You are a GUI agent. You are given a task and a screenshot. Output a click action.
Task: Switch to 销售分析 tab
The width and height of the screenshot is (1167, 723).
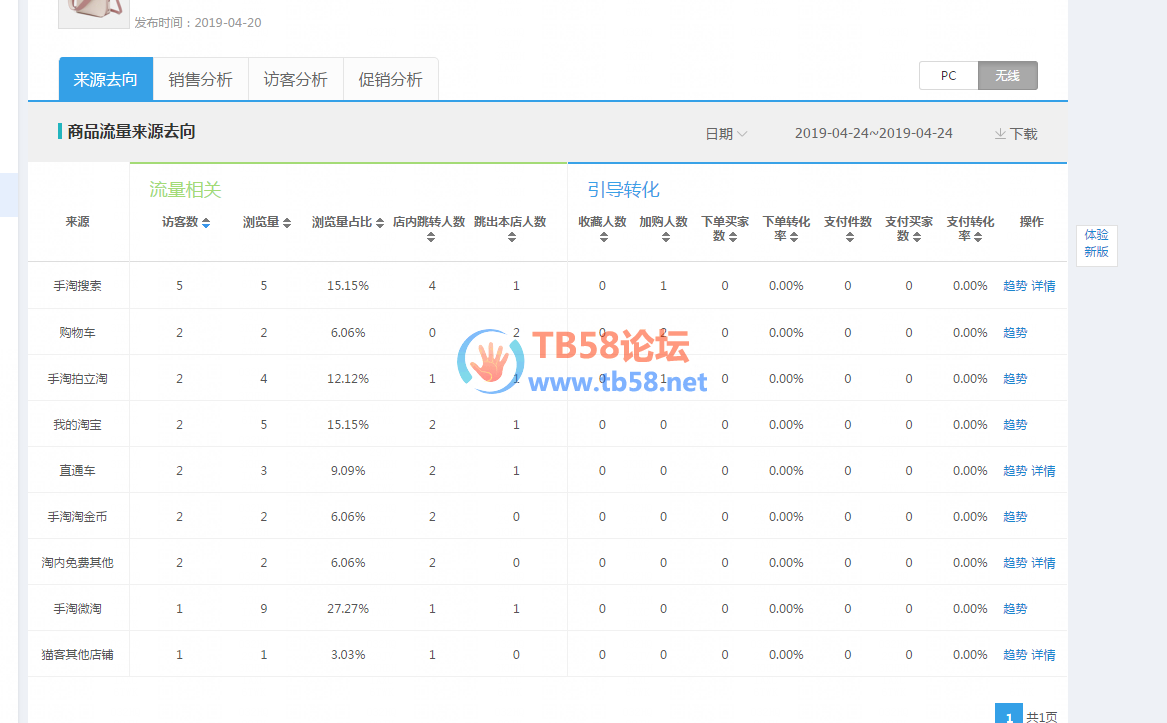click(200, 80)
